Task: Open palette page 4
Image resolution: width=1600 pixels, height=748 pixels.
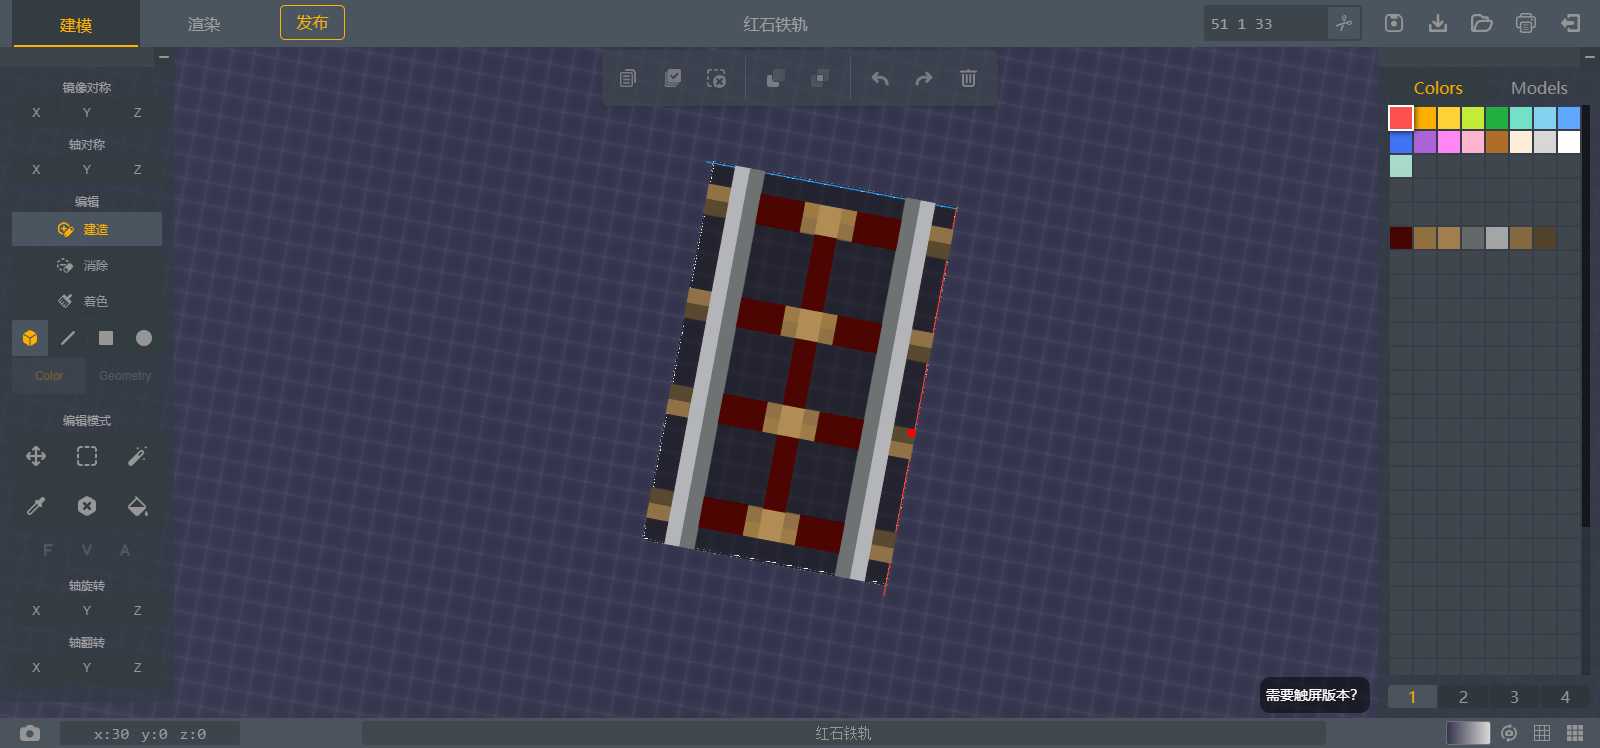Action: (1565, 697)
